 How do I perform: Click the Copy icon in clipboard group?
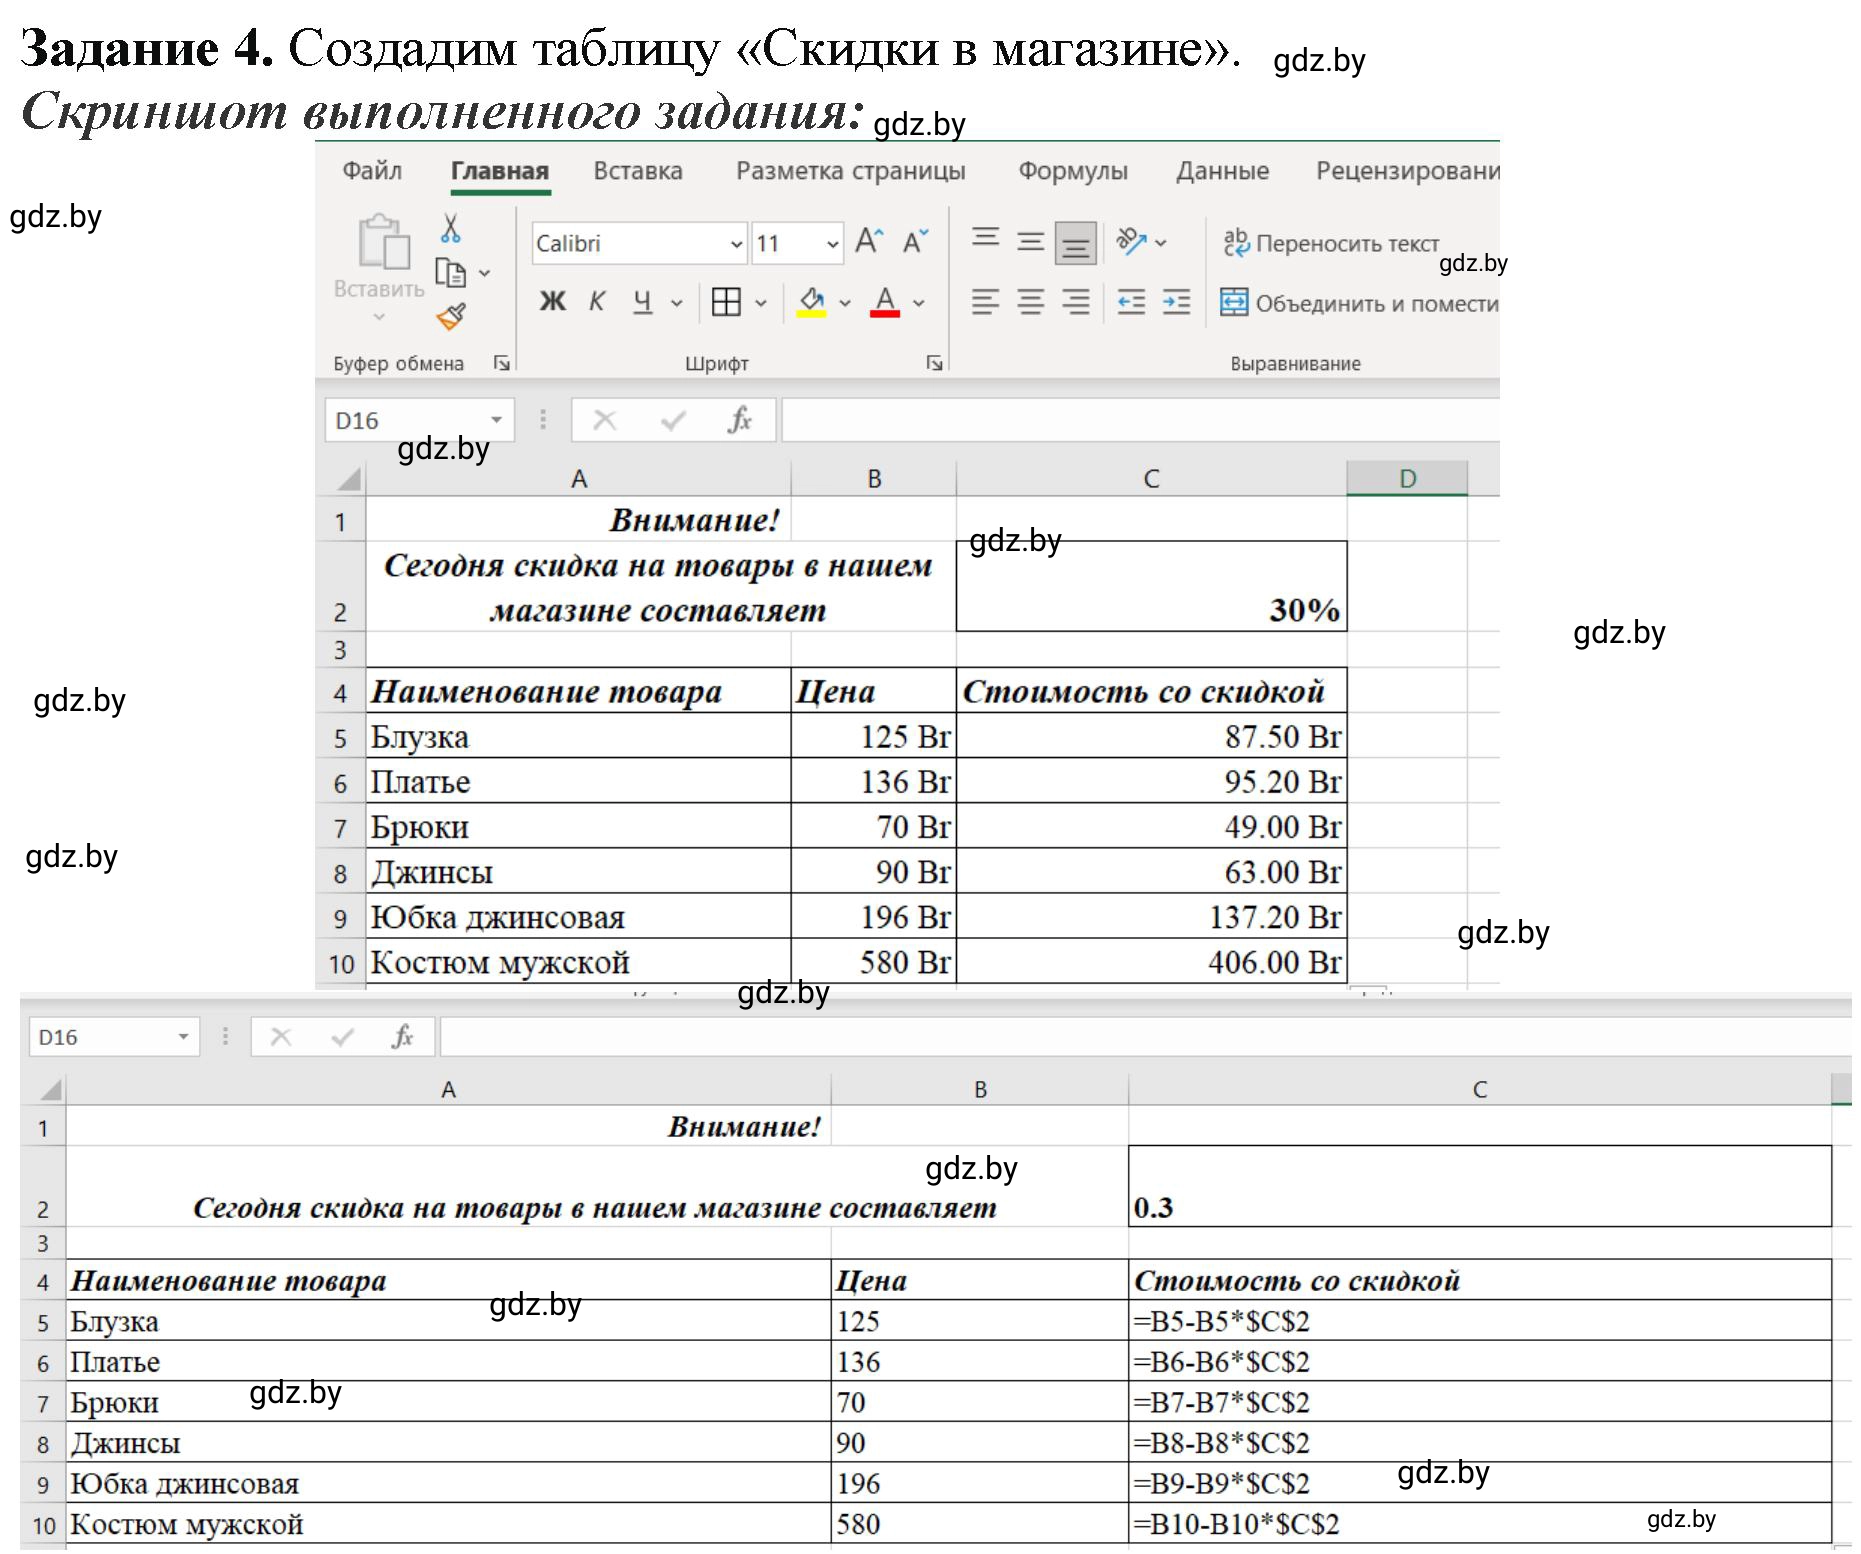pos(451,272)
